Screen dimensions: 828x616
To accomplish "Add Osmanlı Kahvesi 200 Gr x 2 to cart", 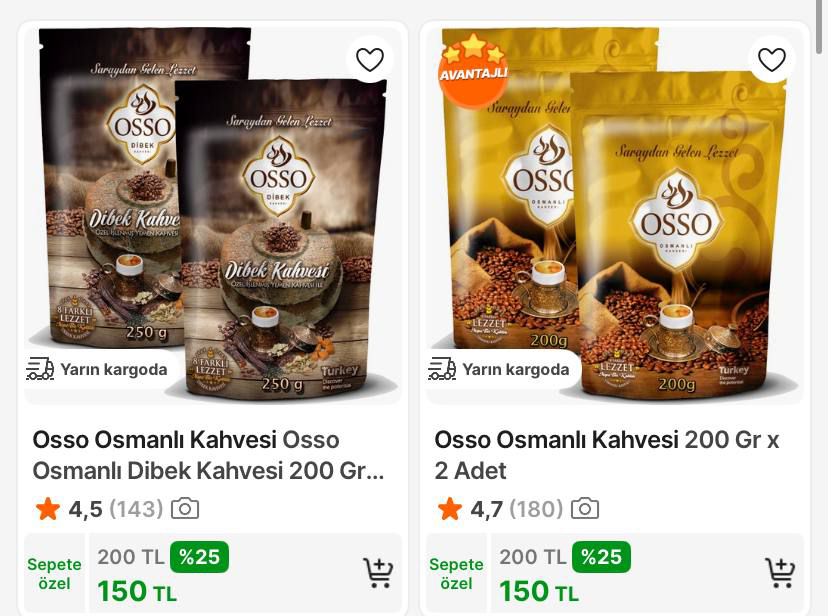I will (780, 573).
